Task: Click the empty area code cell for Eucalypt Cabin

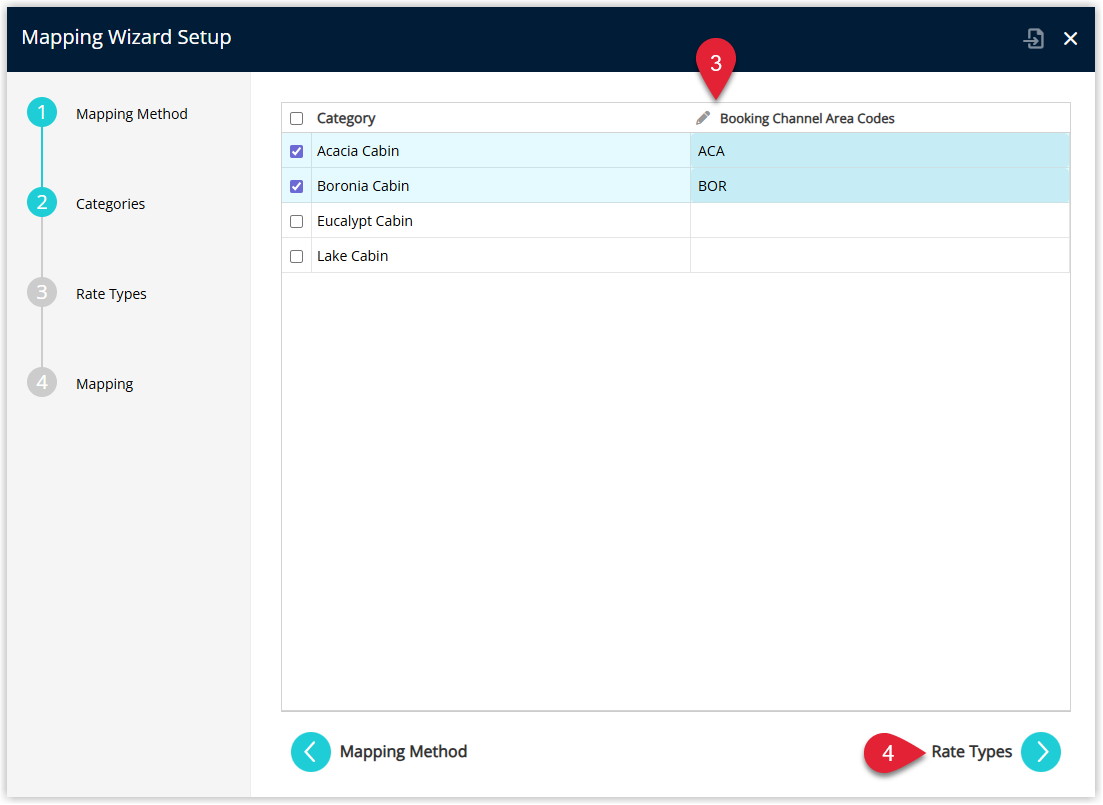Action: tap(880, 221)
